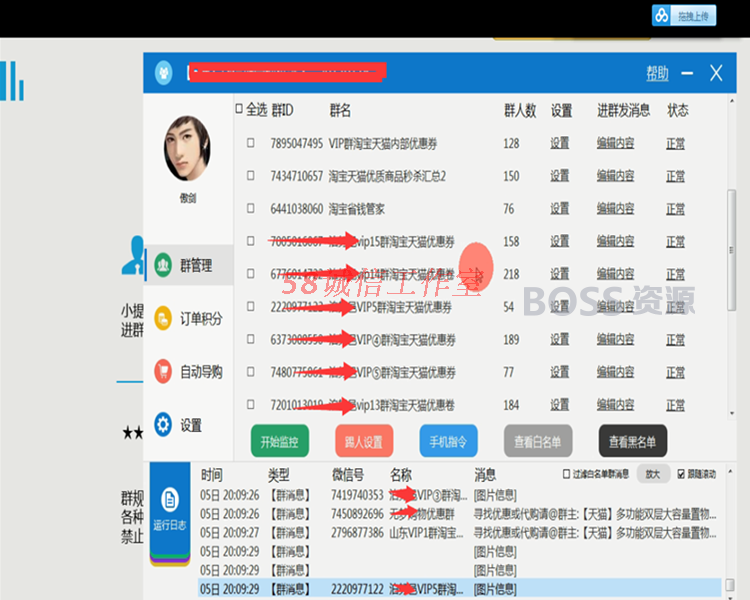Click the cloud upload icon at top right
Viewport: 750px width, 600px height.
click(x=662, y=16)
